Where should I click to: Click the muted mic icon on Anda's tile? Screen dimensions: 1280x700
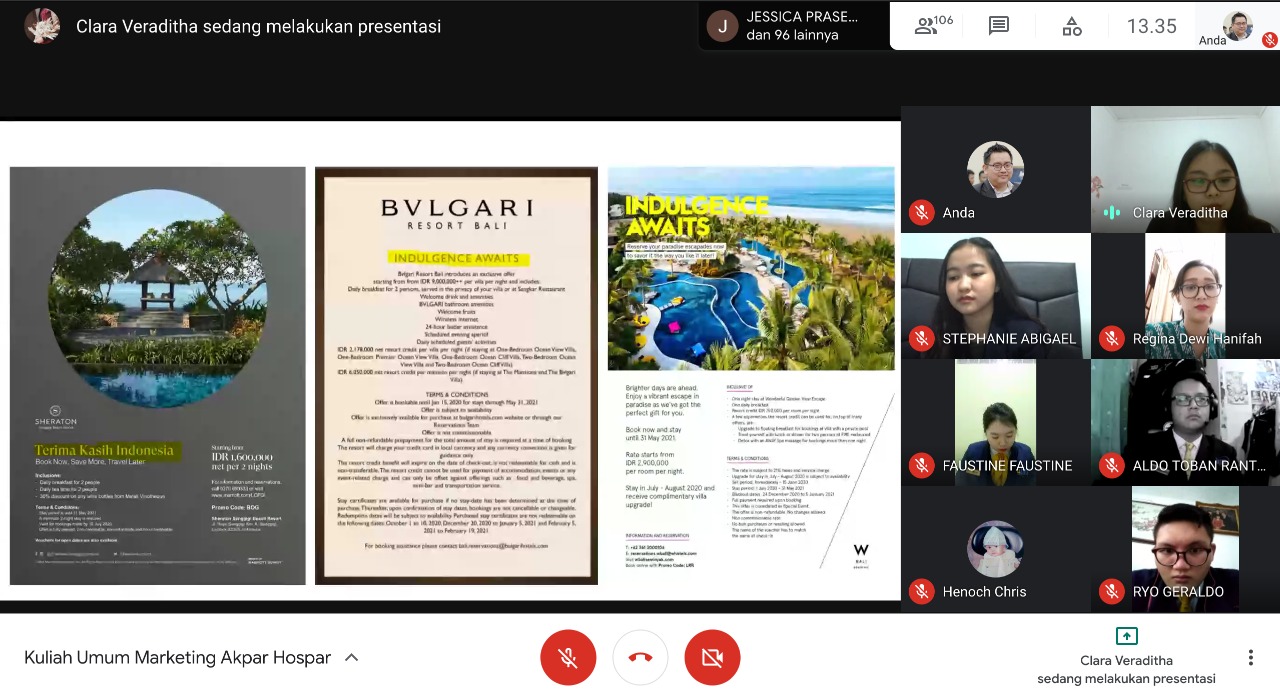[x=921, y=212]
